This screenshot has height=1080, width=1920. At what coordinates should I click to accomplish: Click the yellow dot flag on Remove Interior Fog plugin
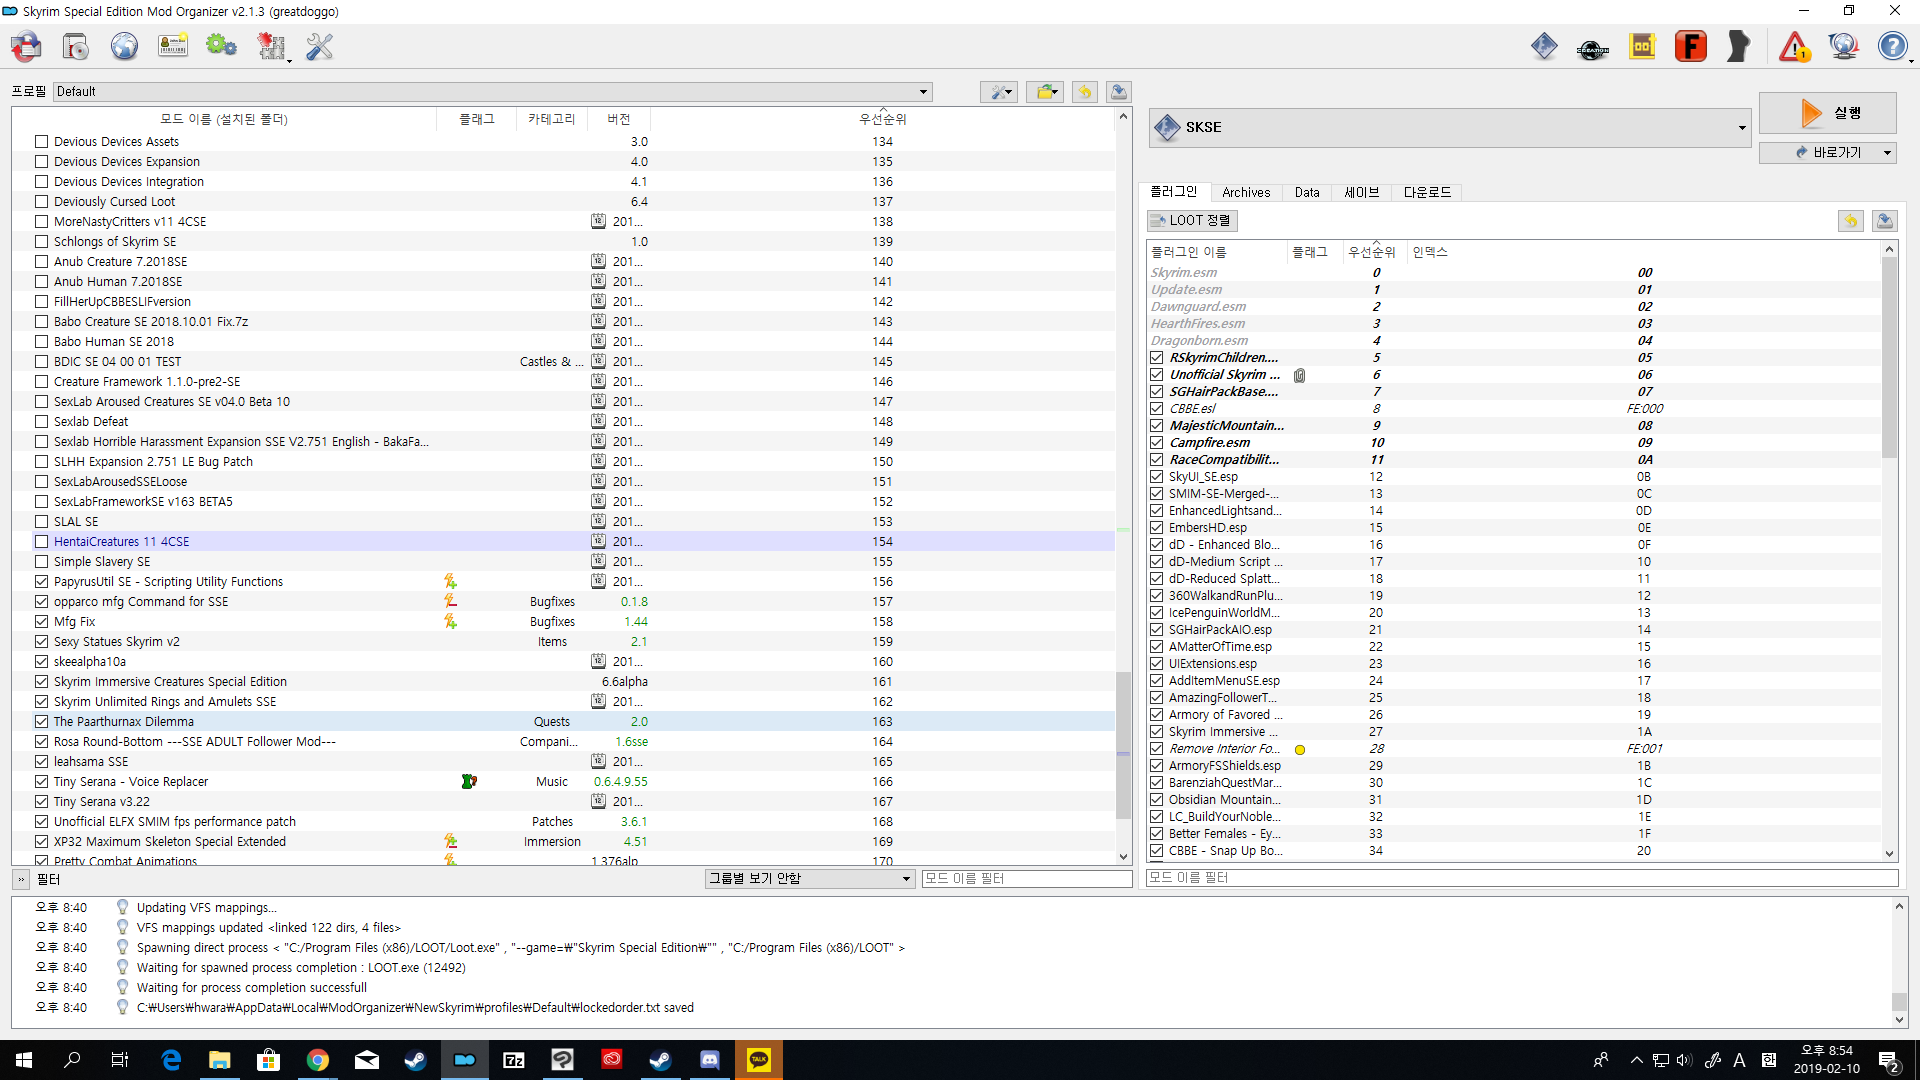pos(1300,750)
